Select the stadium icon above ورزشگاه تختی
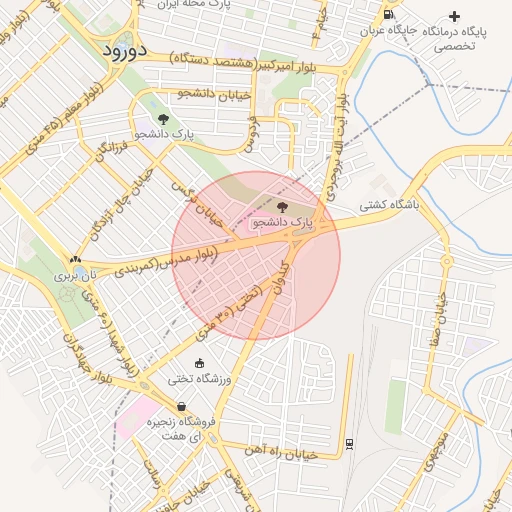The width and height of the screenshot is (512, 512). (x=199, y=363)
